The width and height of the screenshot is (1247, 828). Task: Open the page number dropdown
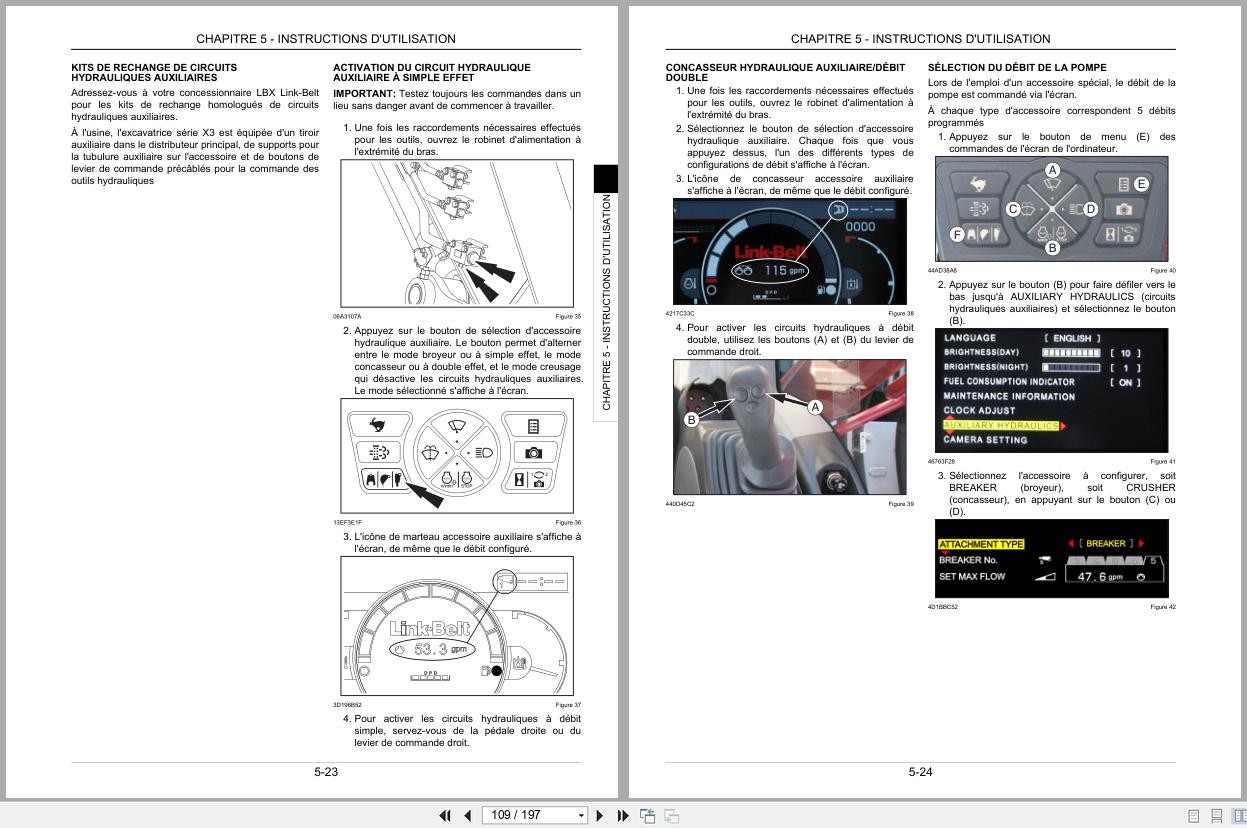click(x=582, y=815)
